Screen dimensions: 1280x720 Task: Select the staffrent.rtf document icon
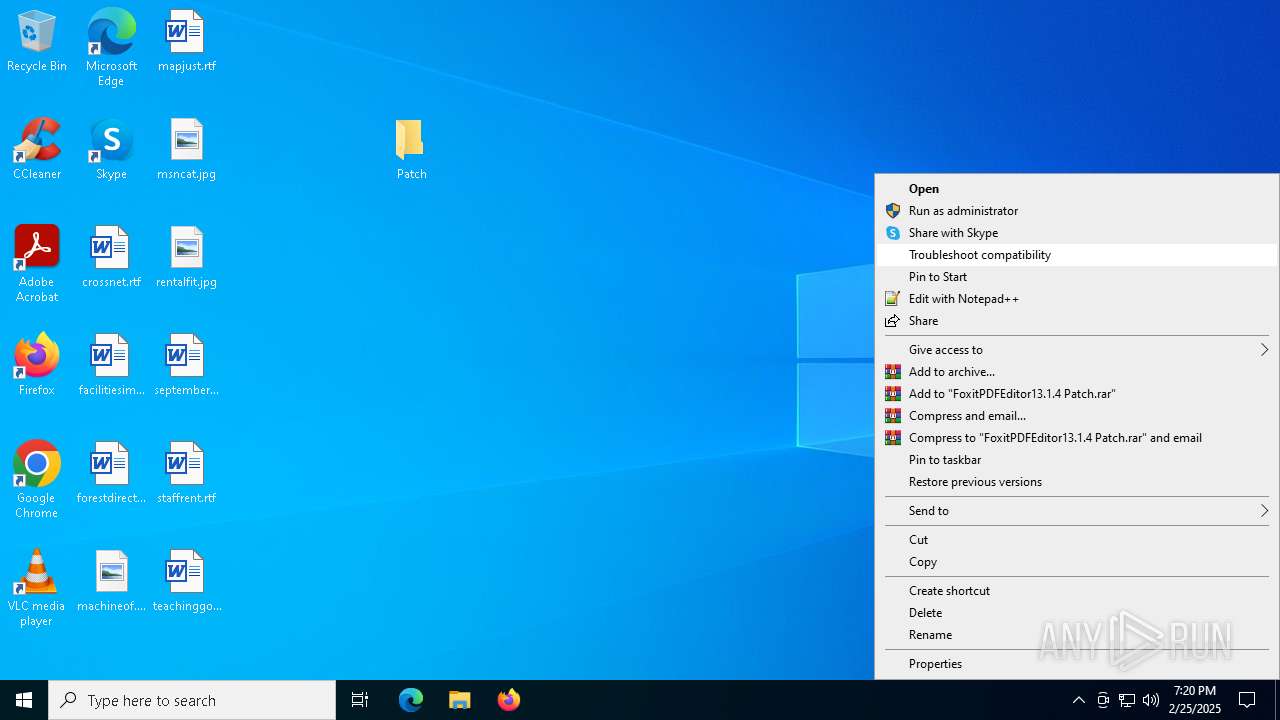tap(186, 473)
